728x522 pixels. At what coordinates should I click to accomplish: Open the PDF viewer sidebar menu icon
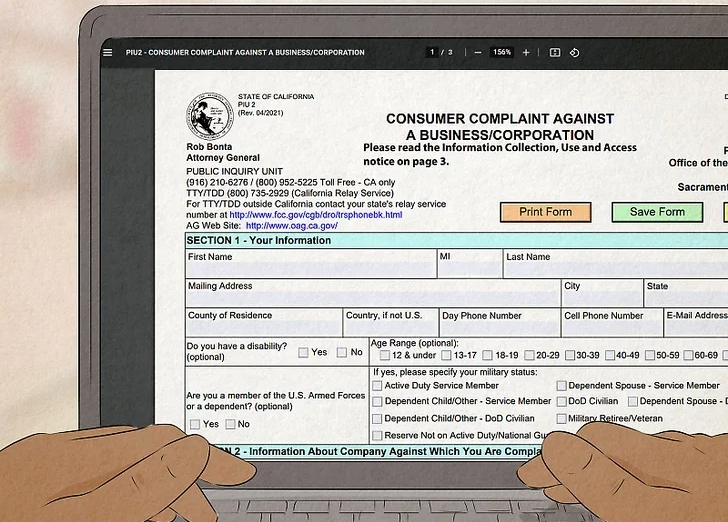pyautogui.click(x=108, y=52)
